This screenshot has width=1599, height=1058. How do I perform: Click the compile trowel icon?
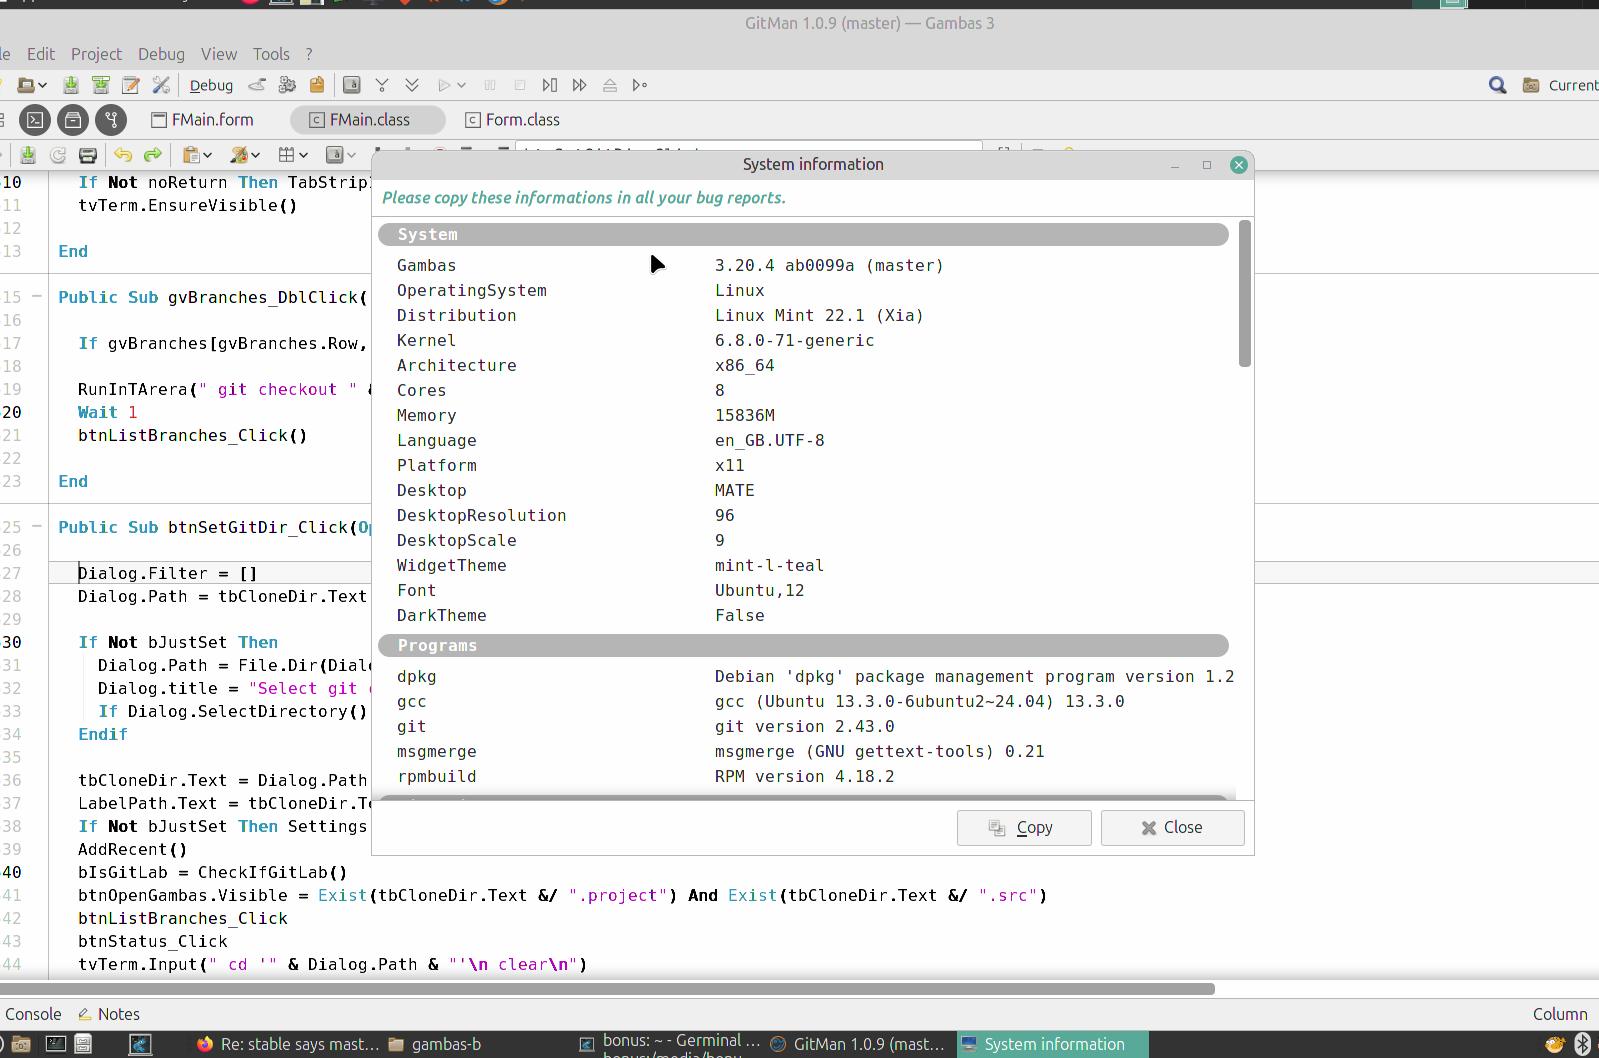257,85
